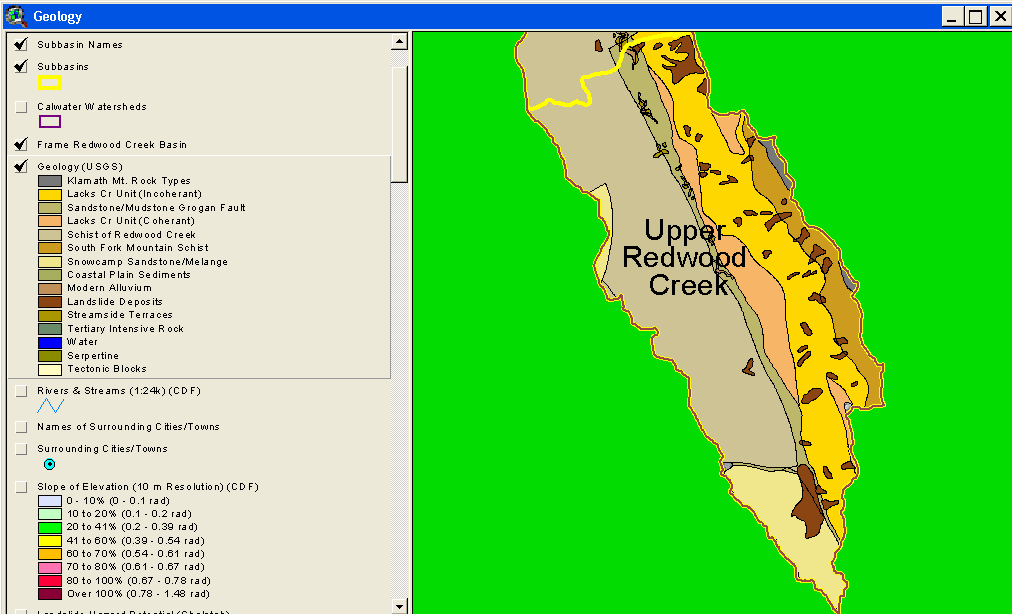1012x614 pixels.
Task: Select Frame Redwood Creek Basin label
Action: (112, 145)
